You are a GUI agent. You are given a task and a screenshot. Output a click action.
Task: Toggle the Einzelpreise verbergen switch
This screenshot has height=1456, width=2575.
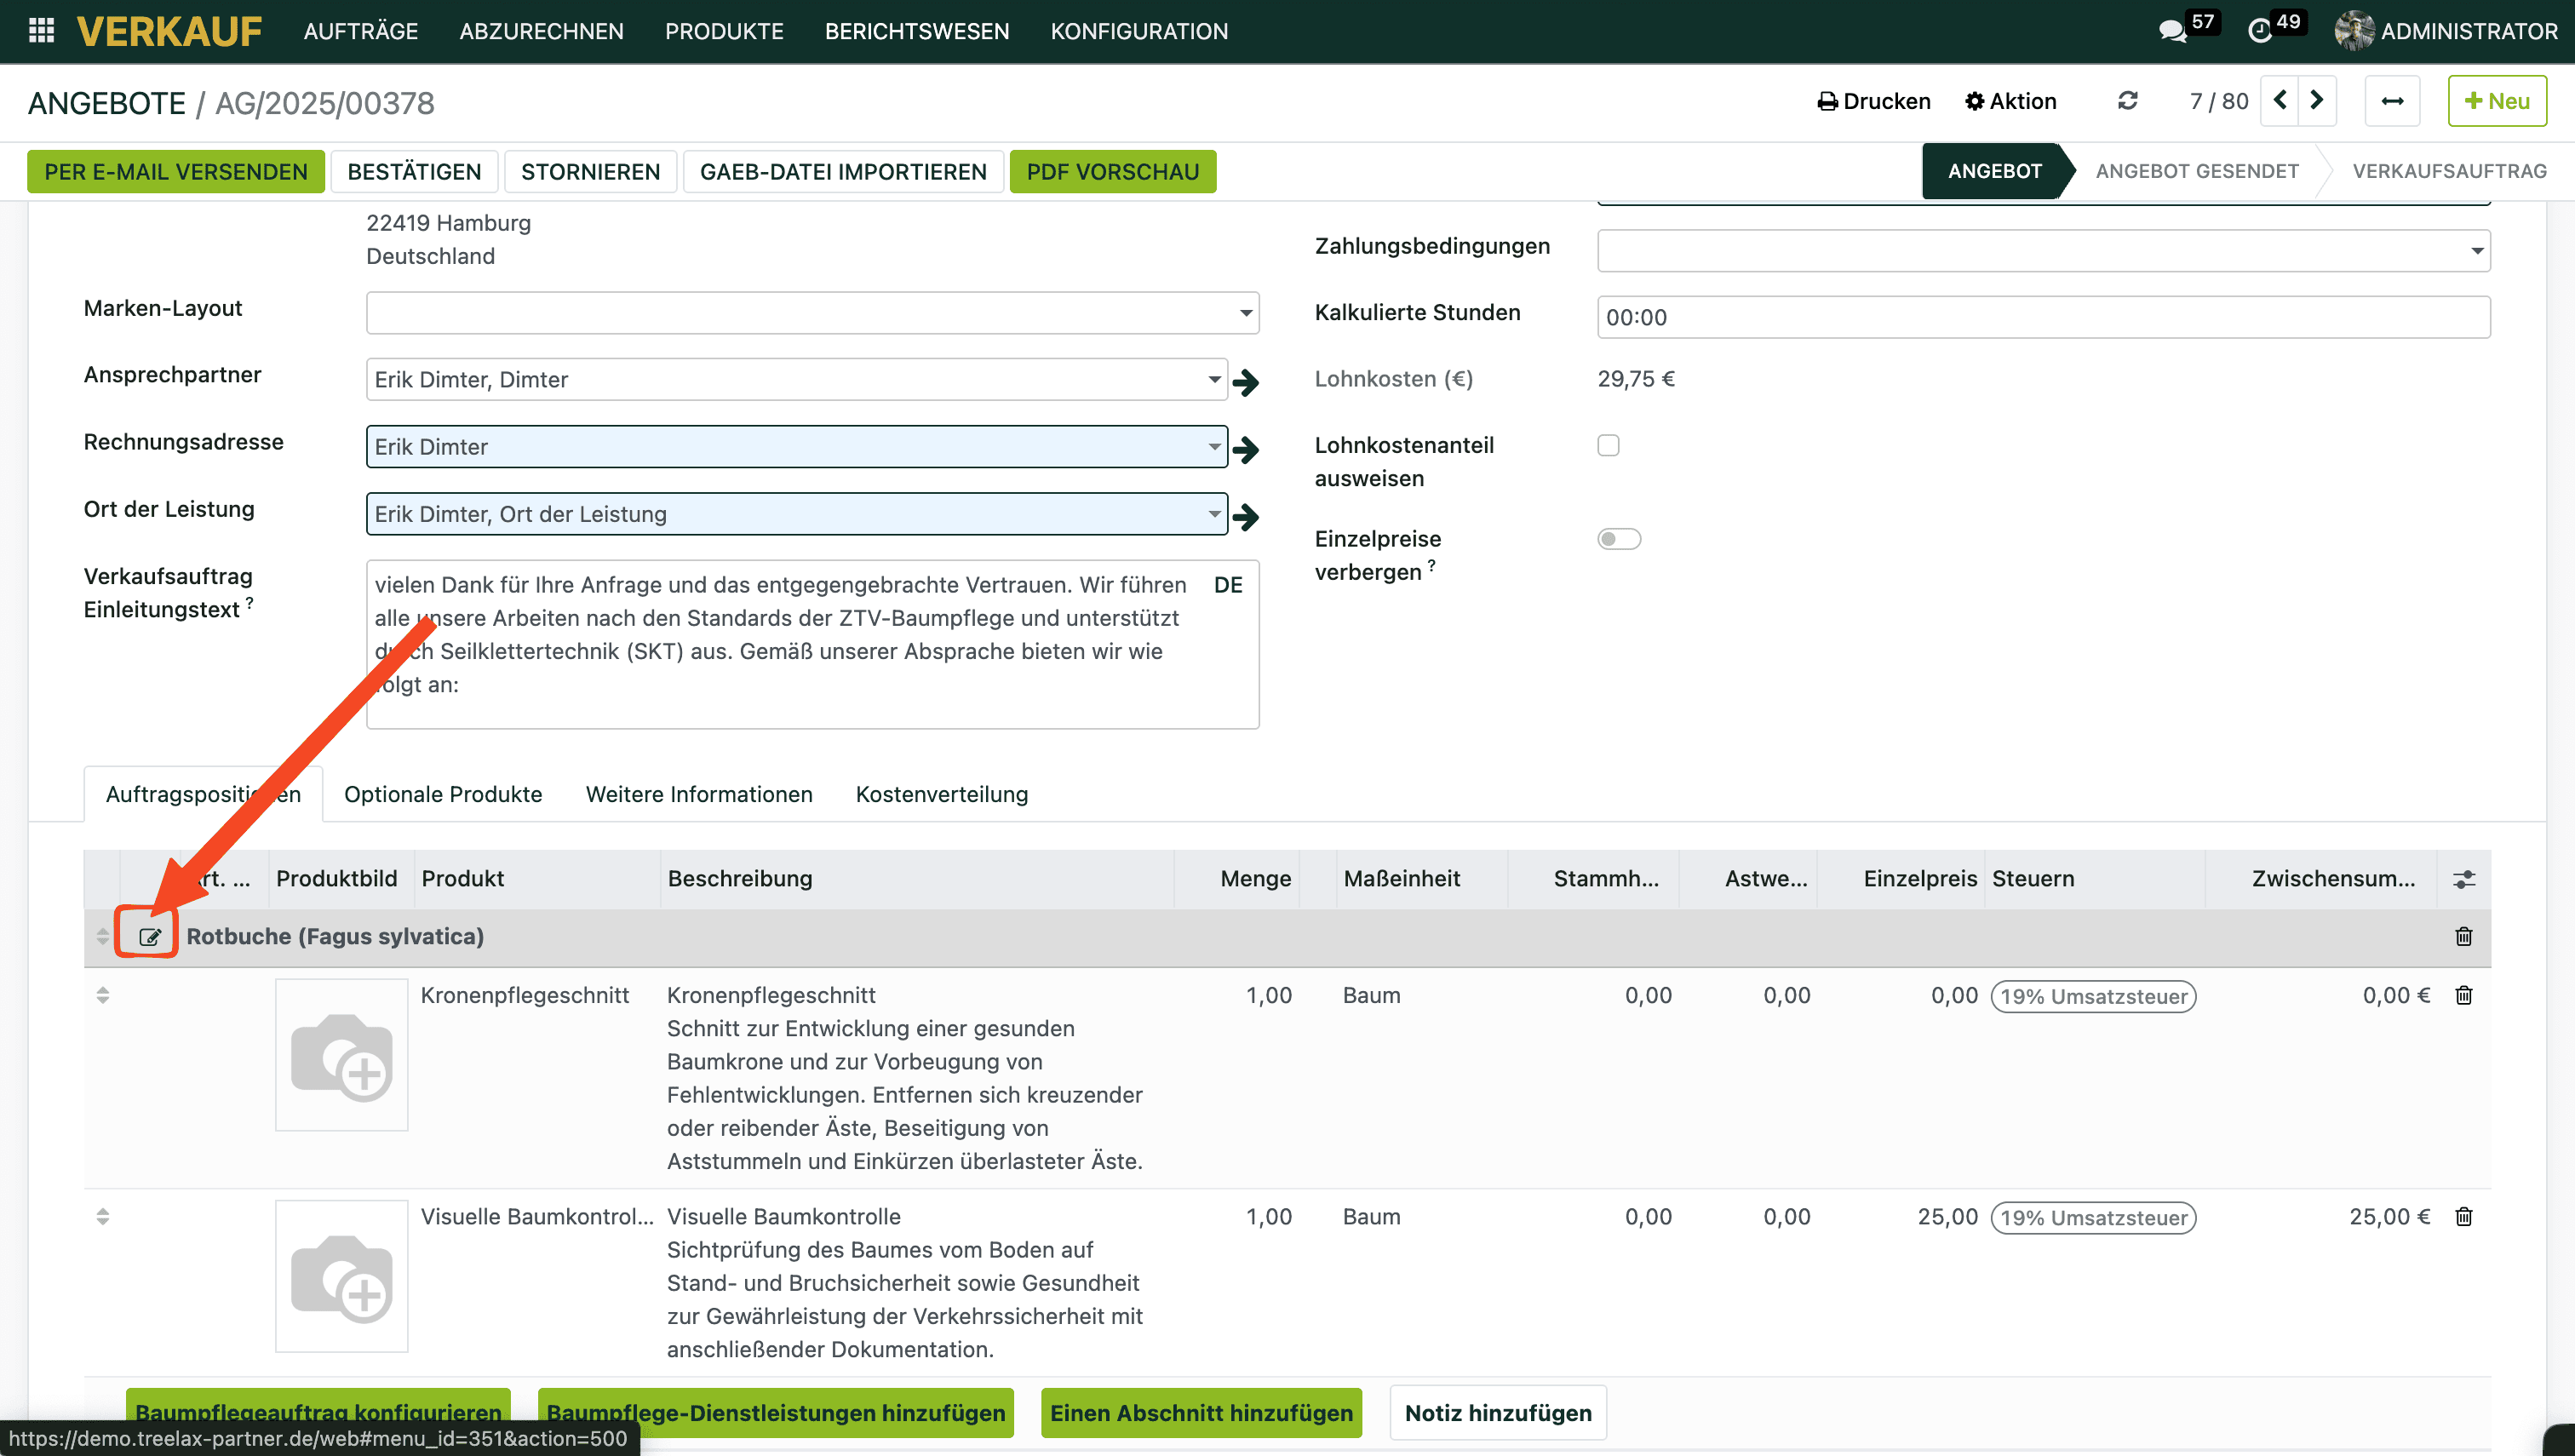(1618, 539)
